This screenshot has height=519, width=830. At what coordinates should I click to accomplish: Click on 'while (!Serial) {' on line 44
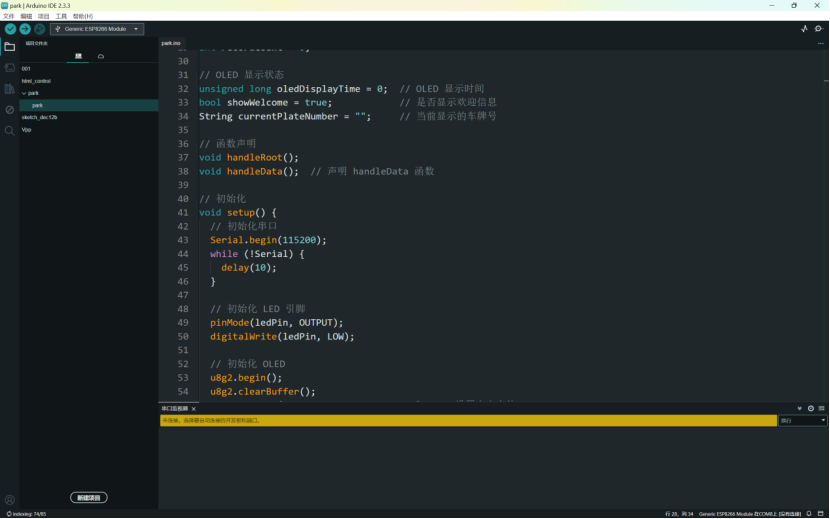coord(257,254)
